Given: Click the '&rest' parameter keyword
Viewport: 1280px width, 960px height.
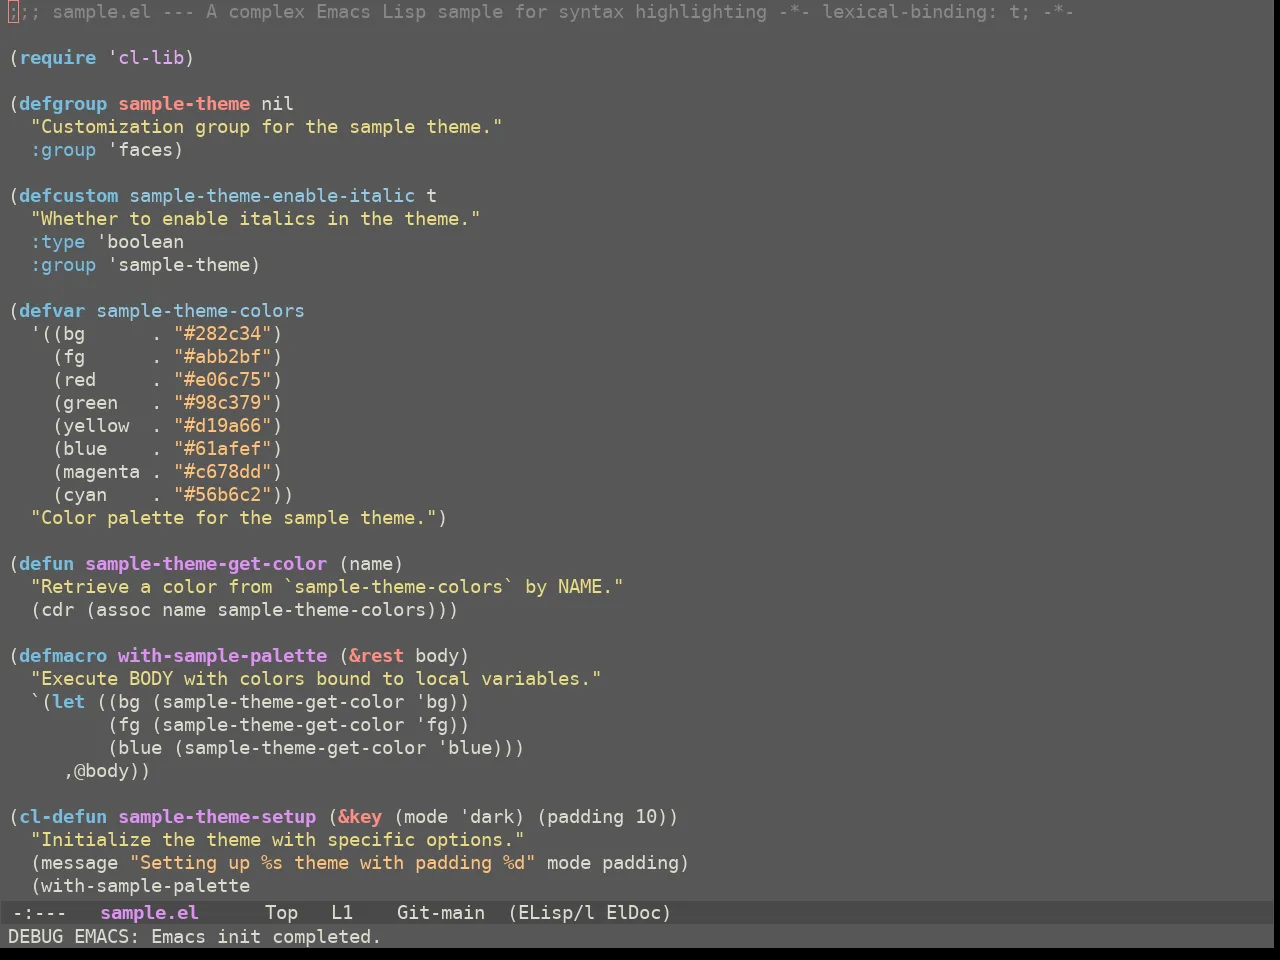Looking at the screenshot, I should tap(376, 655).
